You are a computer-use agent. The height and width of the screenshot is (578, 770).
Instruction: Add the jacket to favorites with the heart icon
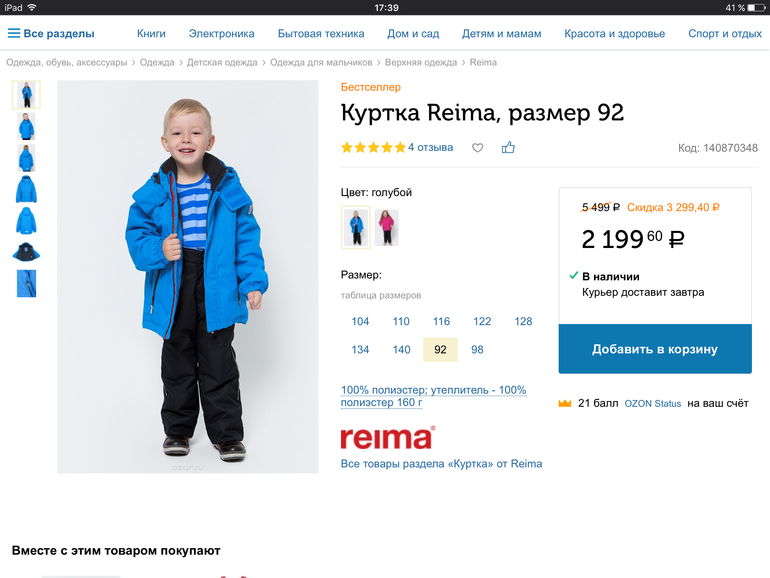pos(477,147)
